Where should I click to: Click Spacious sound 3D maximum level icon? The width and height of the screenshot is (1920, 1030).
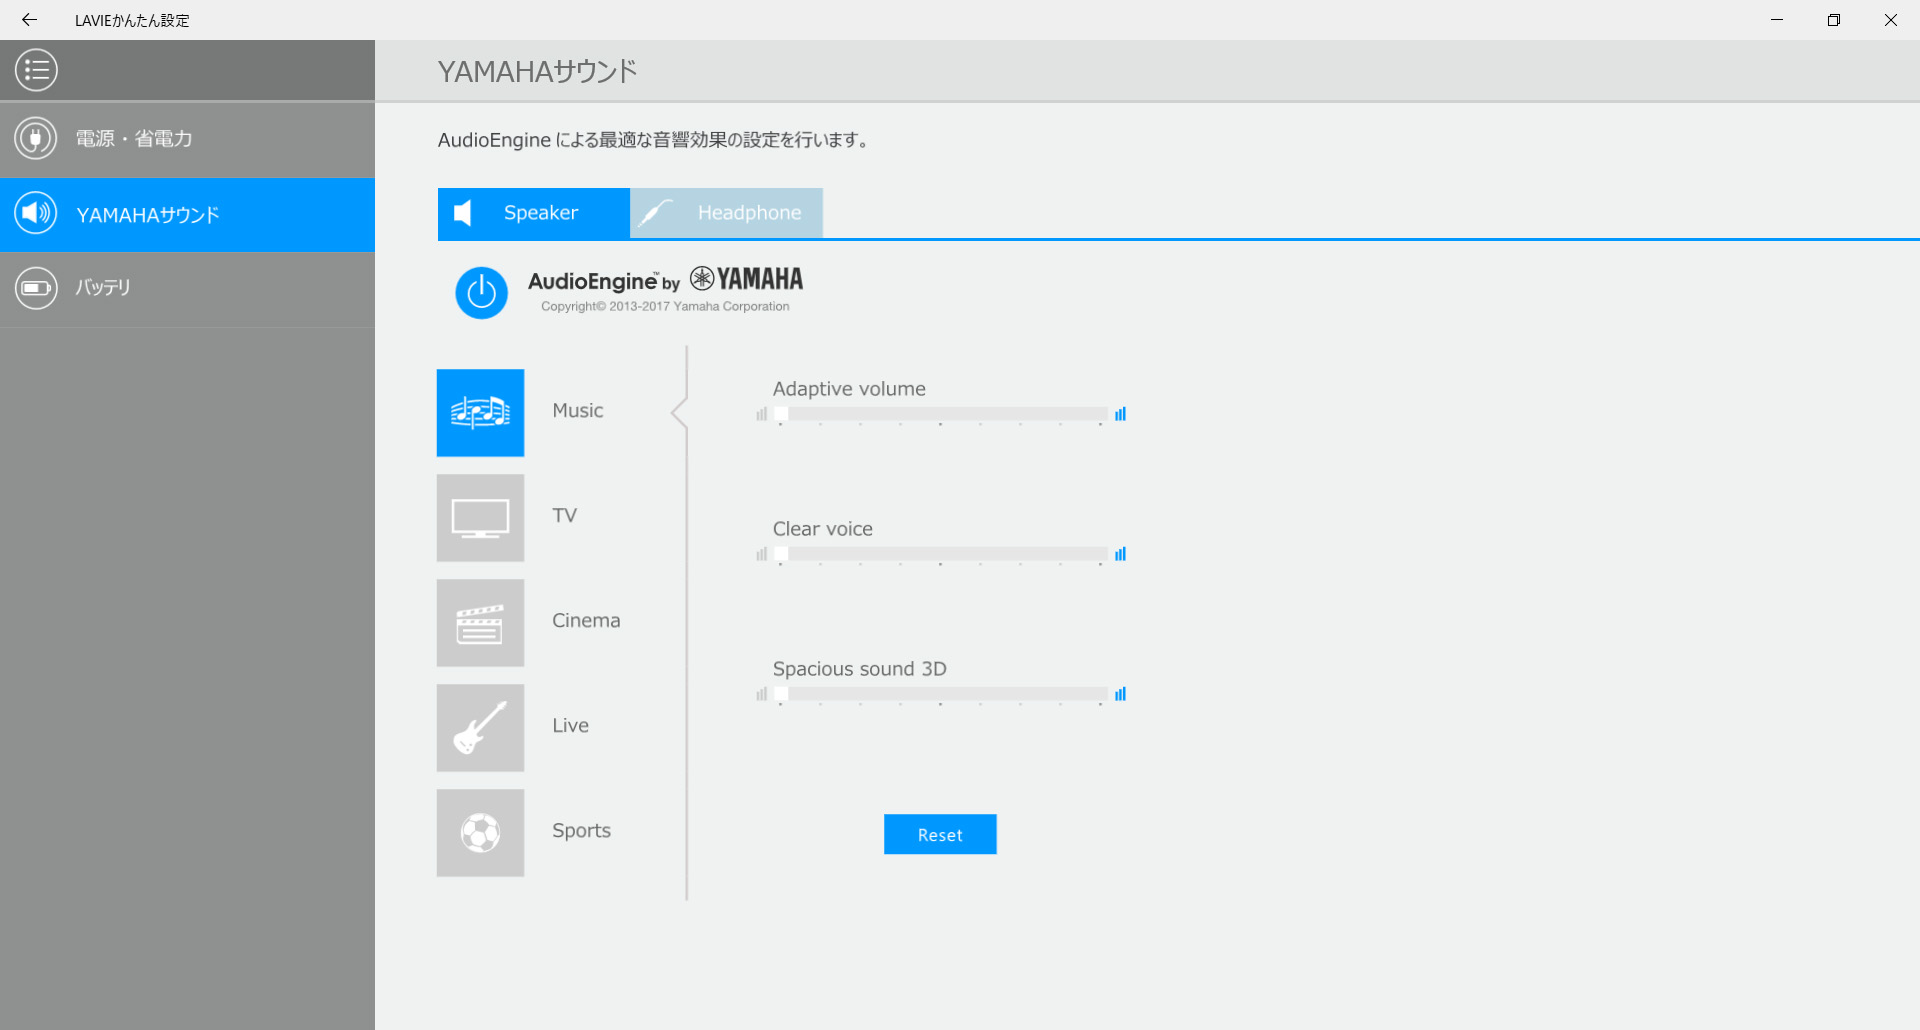click(1121, 694)
